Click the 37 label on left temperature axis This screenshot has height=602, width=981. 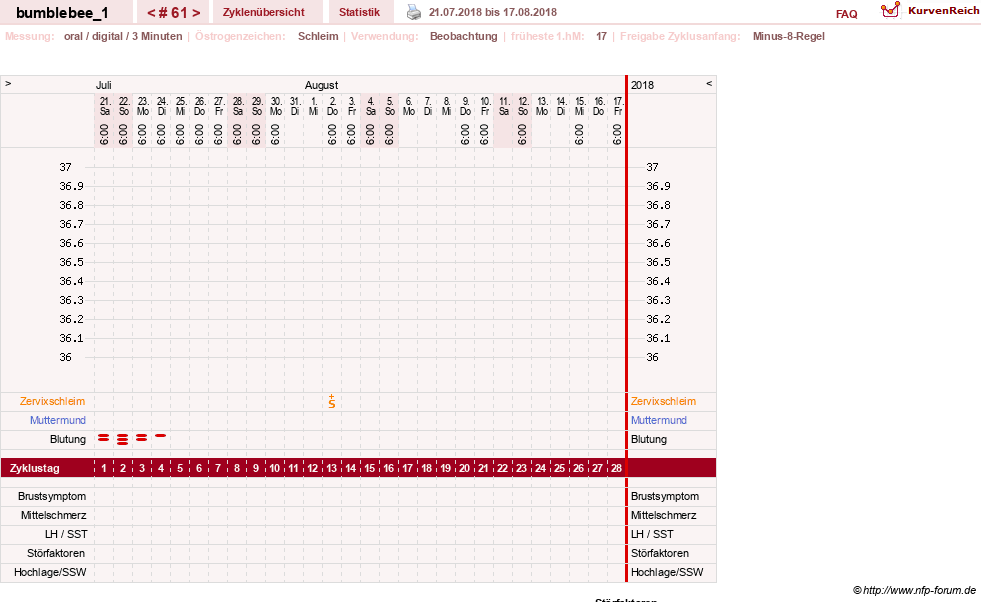[66, 167]
